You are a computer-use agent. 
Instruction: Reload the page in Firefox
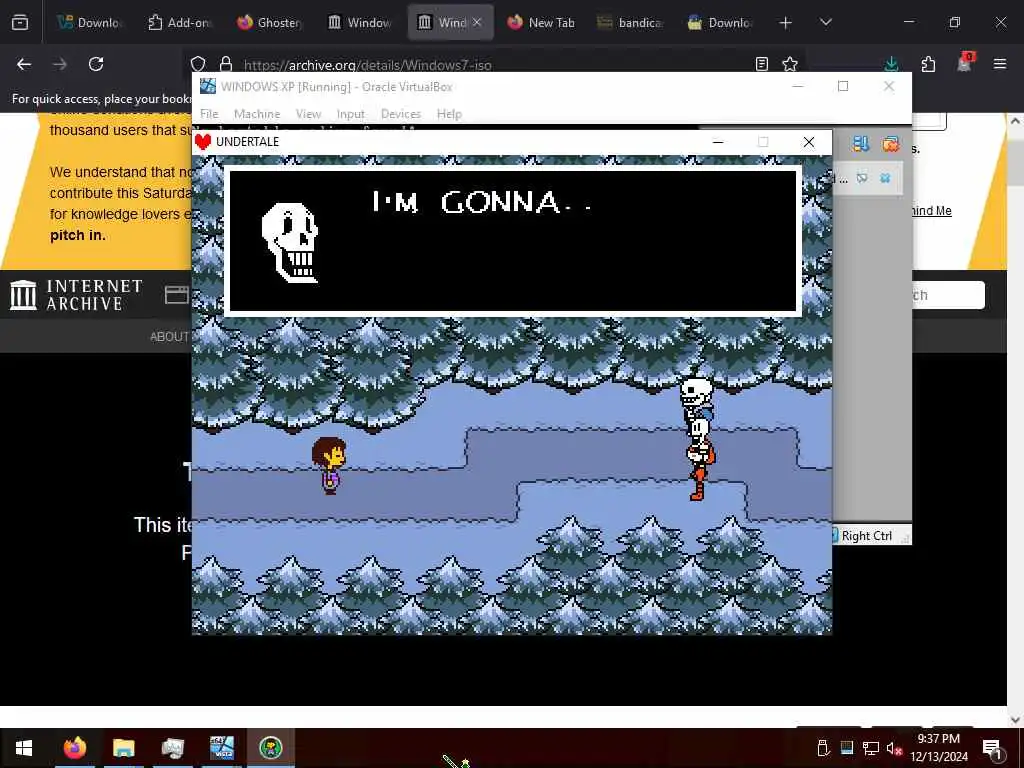96,64
